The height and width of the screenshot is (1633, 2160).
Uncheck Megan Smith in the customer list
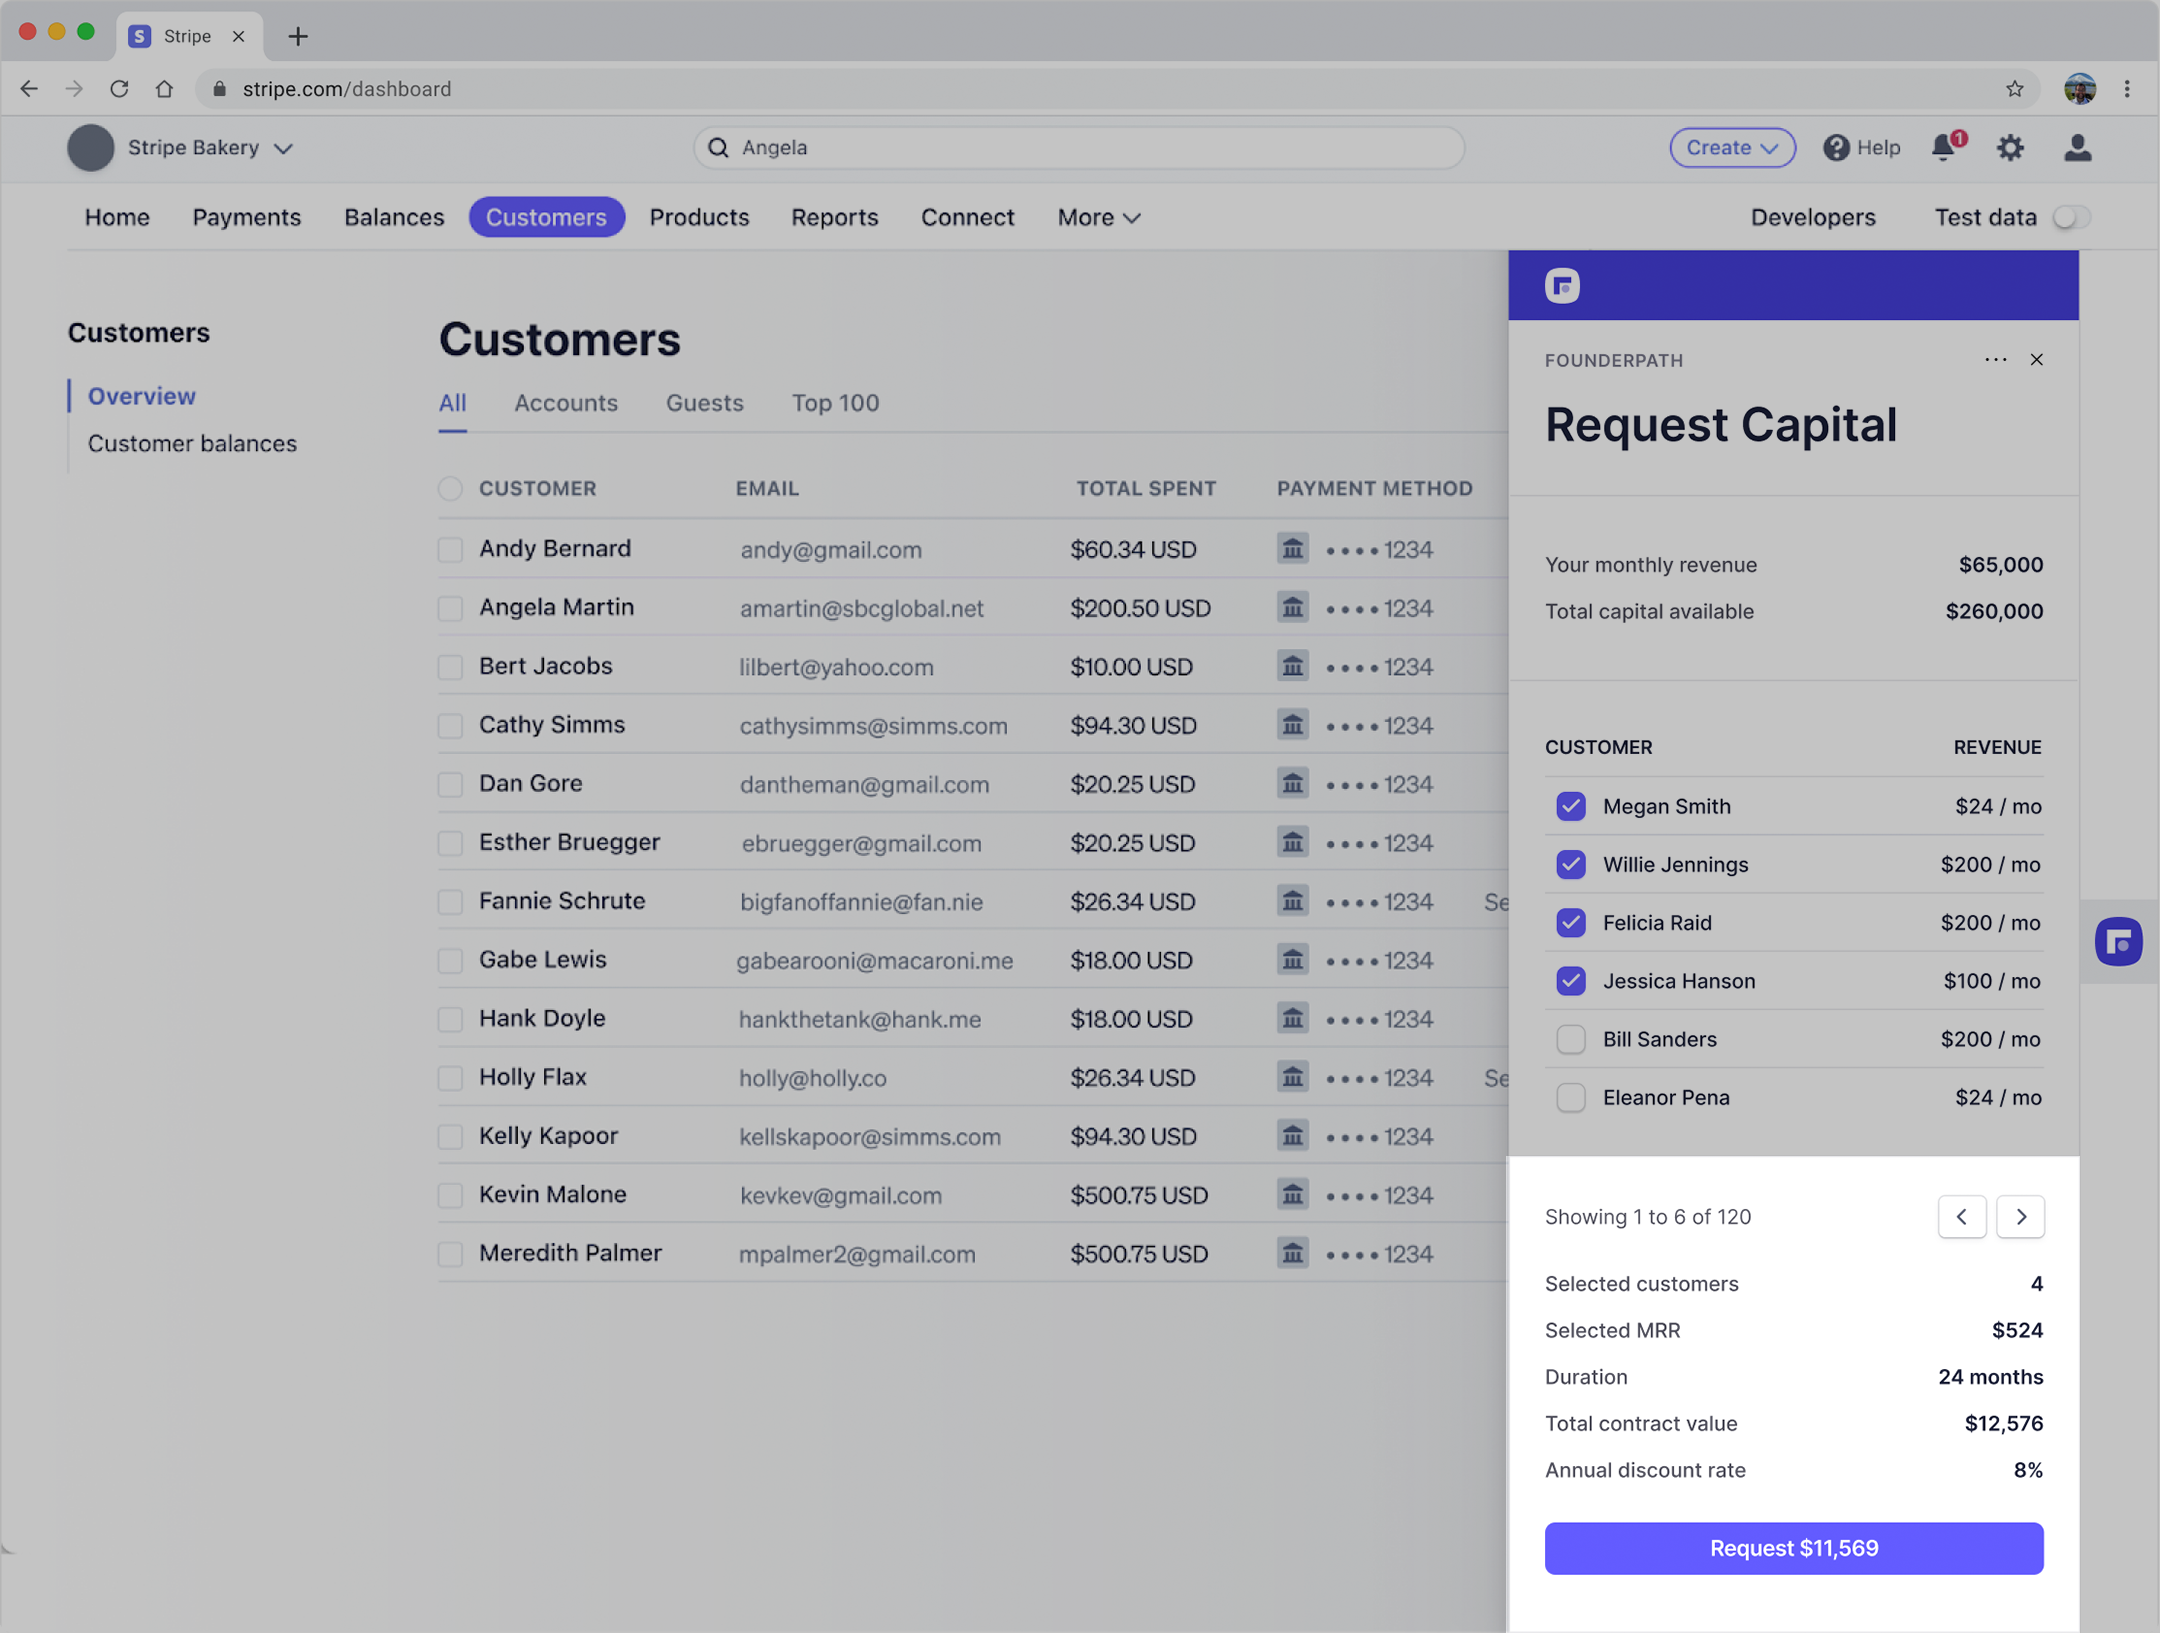coord(1569,806)
